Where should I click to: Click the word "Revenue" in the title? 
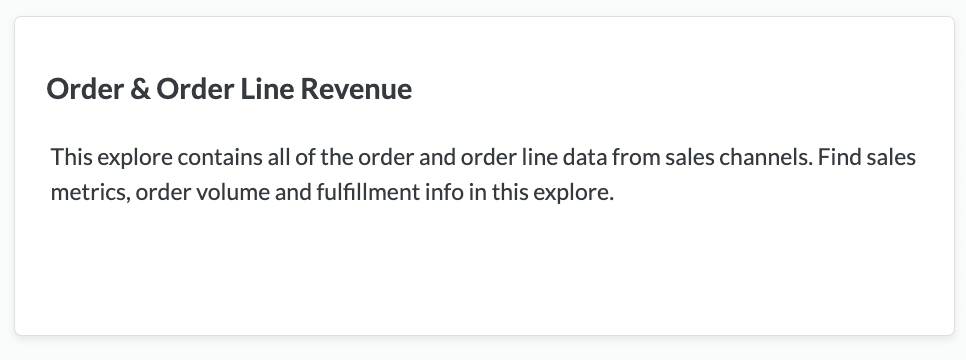356,89
